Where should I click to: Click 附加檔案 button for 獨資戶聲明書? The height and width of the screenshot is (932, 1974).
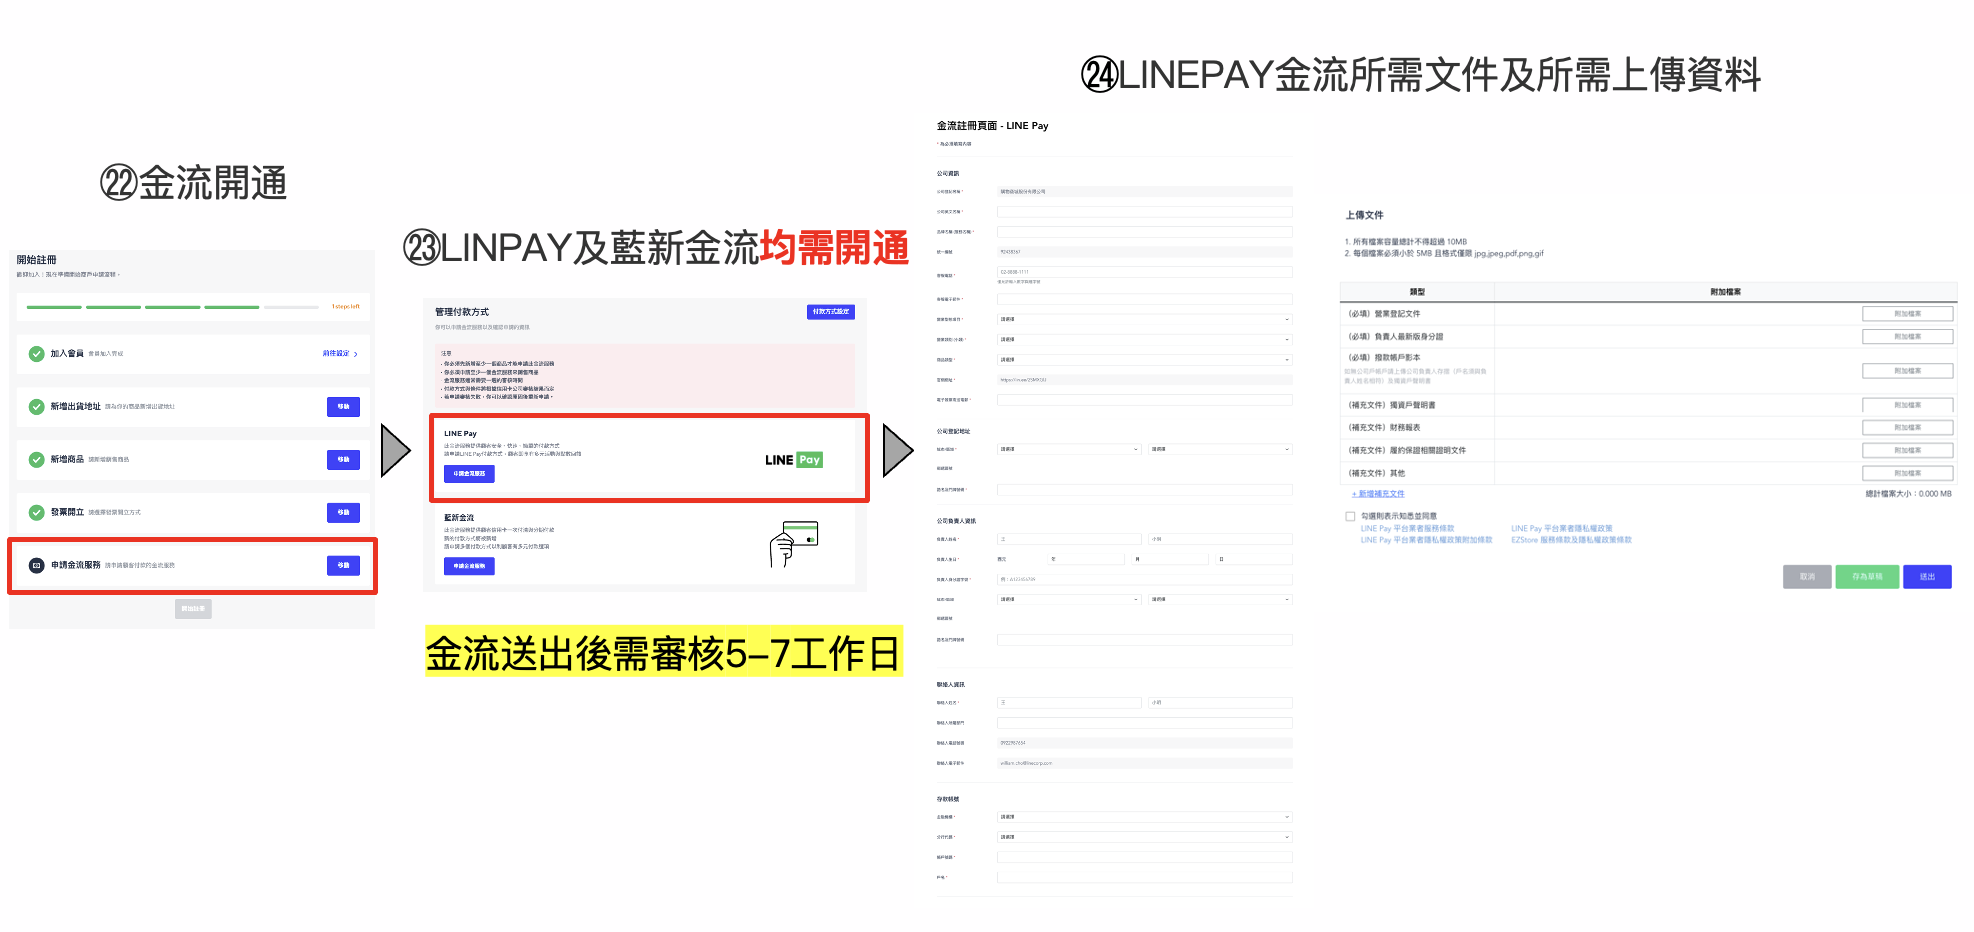(1907, 405)
